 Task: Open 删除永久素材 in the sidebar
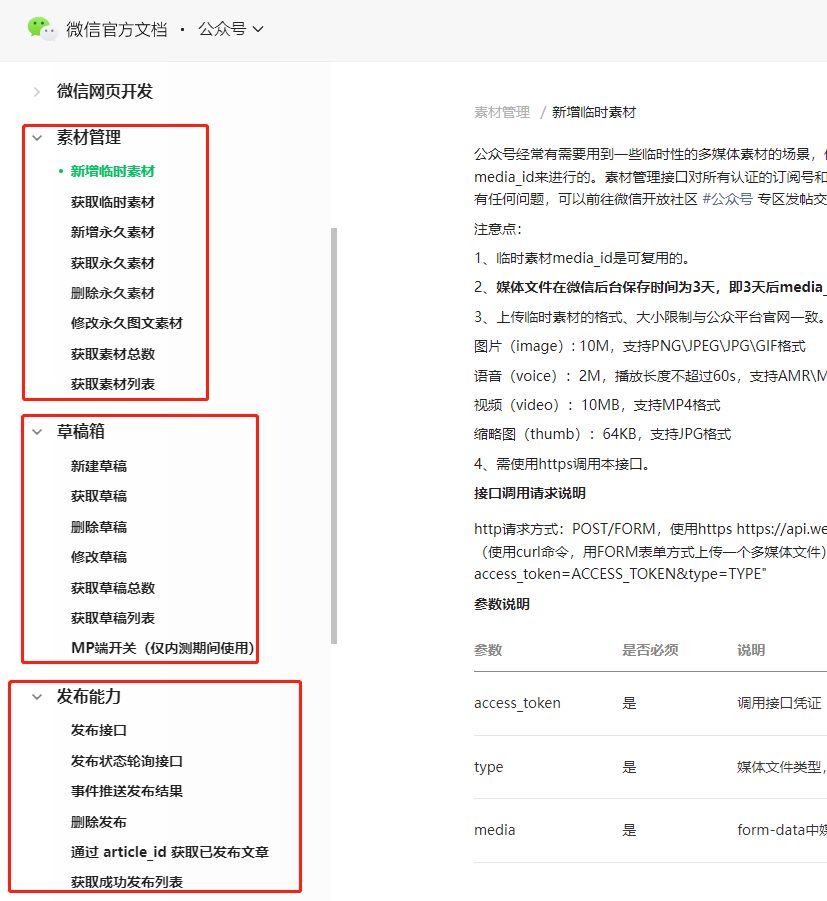[x=113, y=293]
